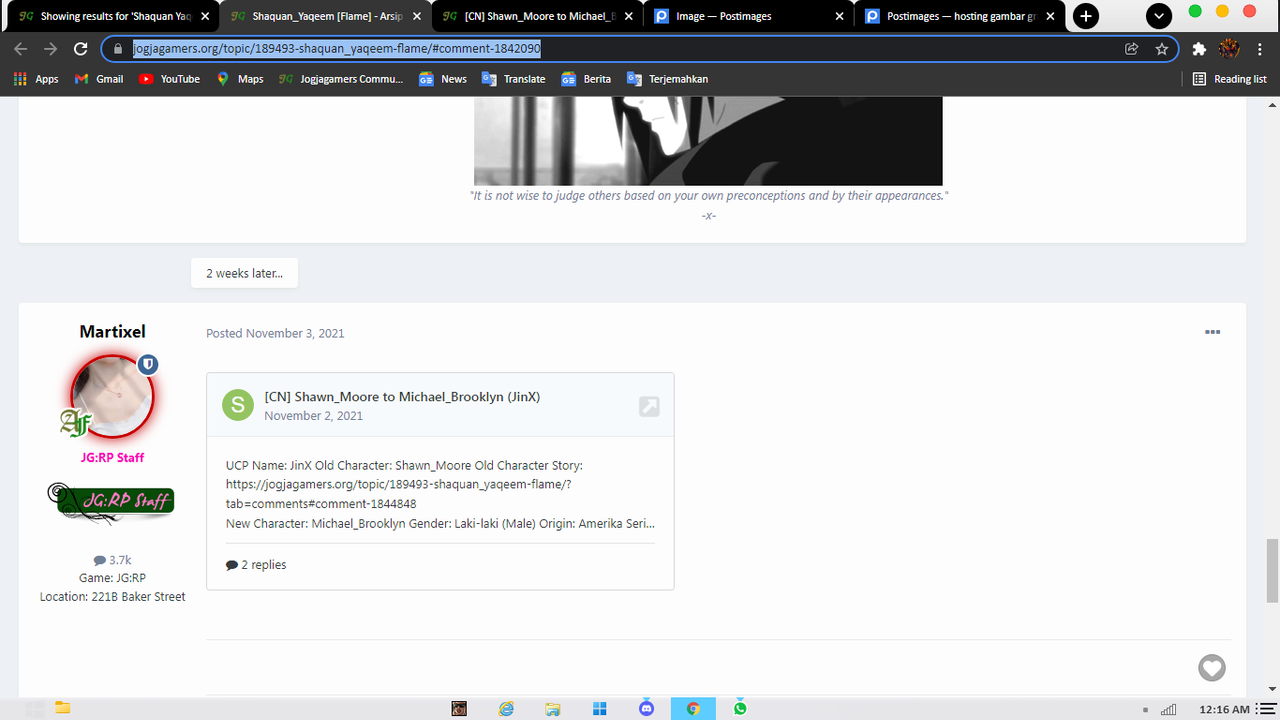1280x720 pixels.
Task: Reload the current page
Action: pyautogui.click(x=80, y=49)
